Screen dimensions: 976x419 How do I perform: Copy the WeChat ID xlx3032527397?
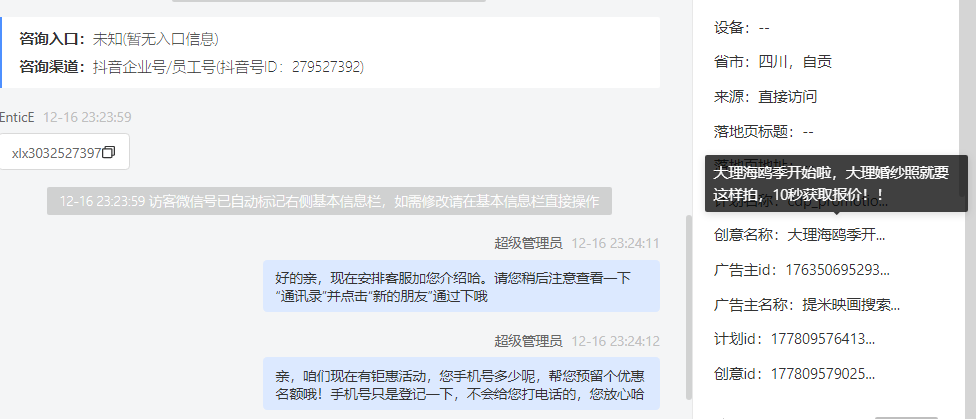point(108,153)
